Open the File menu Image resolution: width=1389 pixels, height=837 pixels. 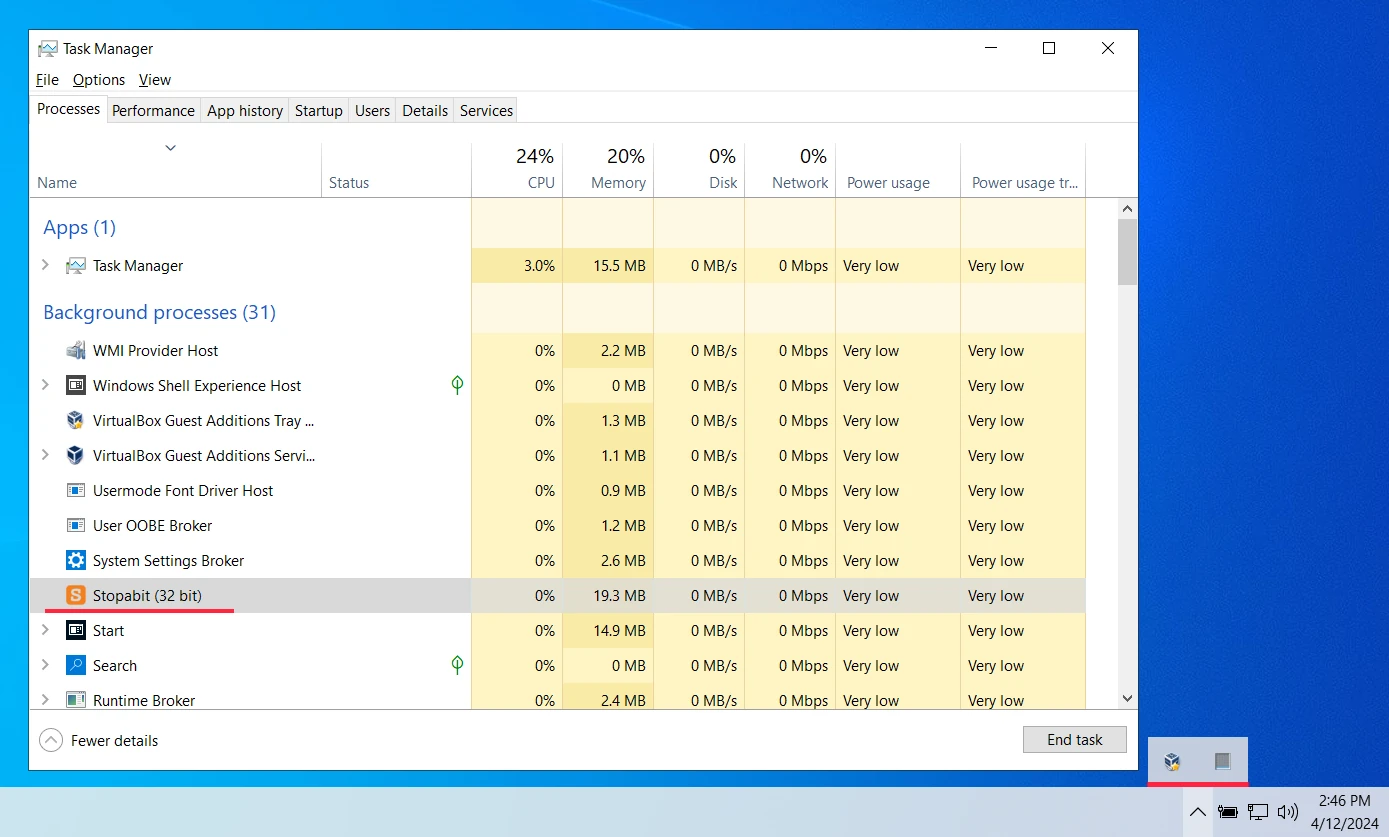[x=47, y=80]
